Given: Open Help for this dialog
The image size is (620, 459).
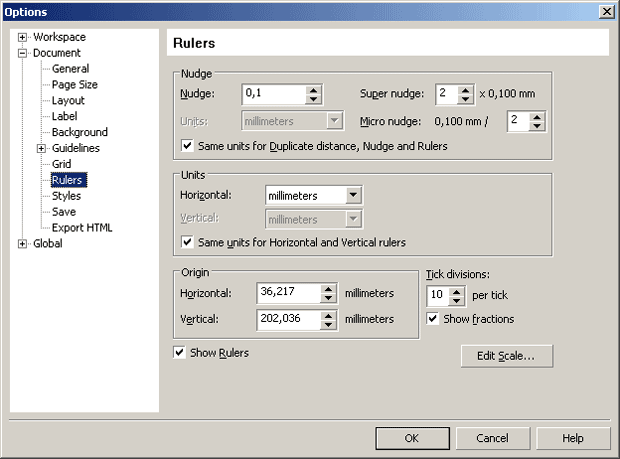Looking at the screenshot, I should 573,438.
